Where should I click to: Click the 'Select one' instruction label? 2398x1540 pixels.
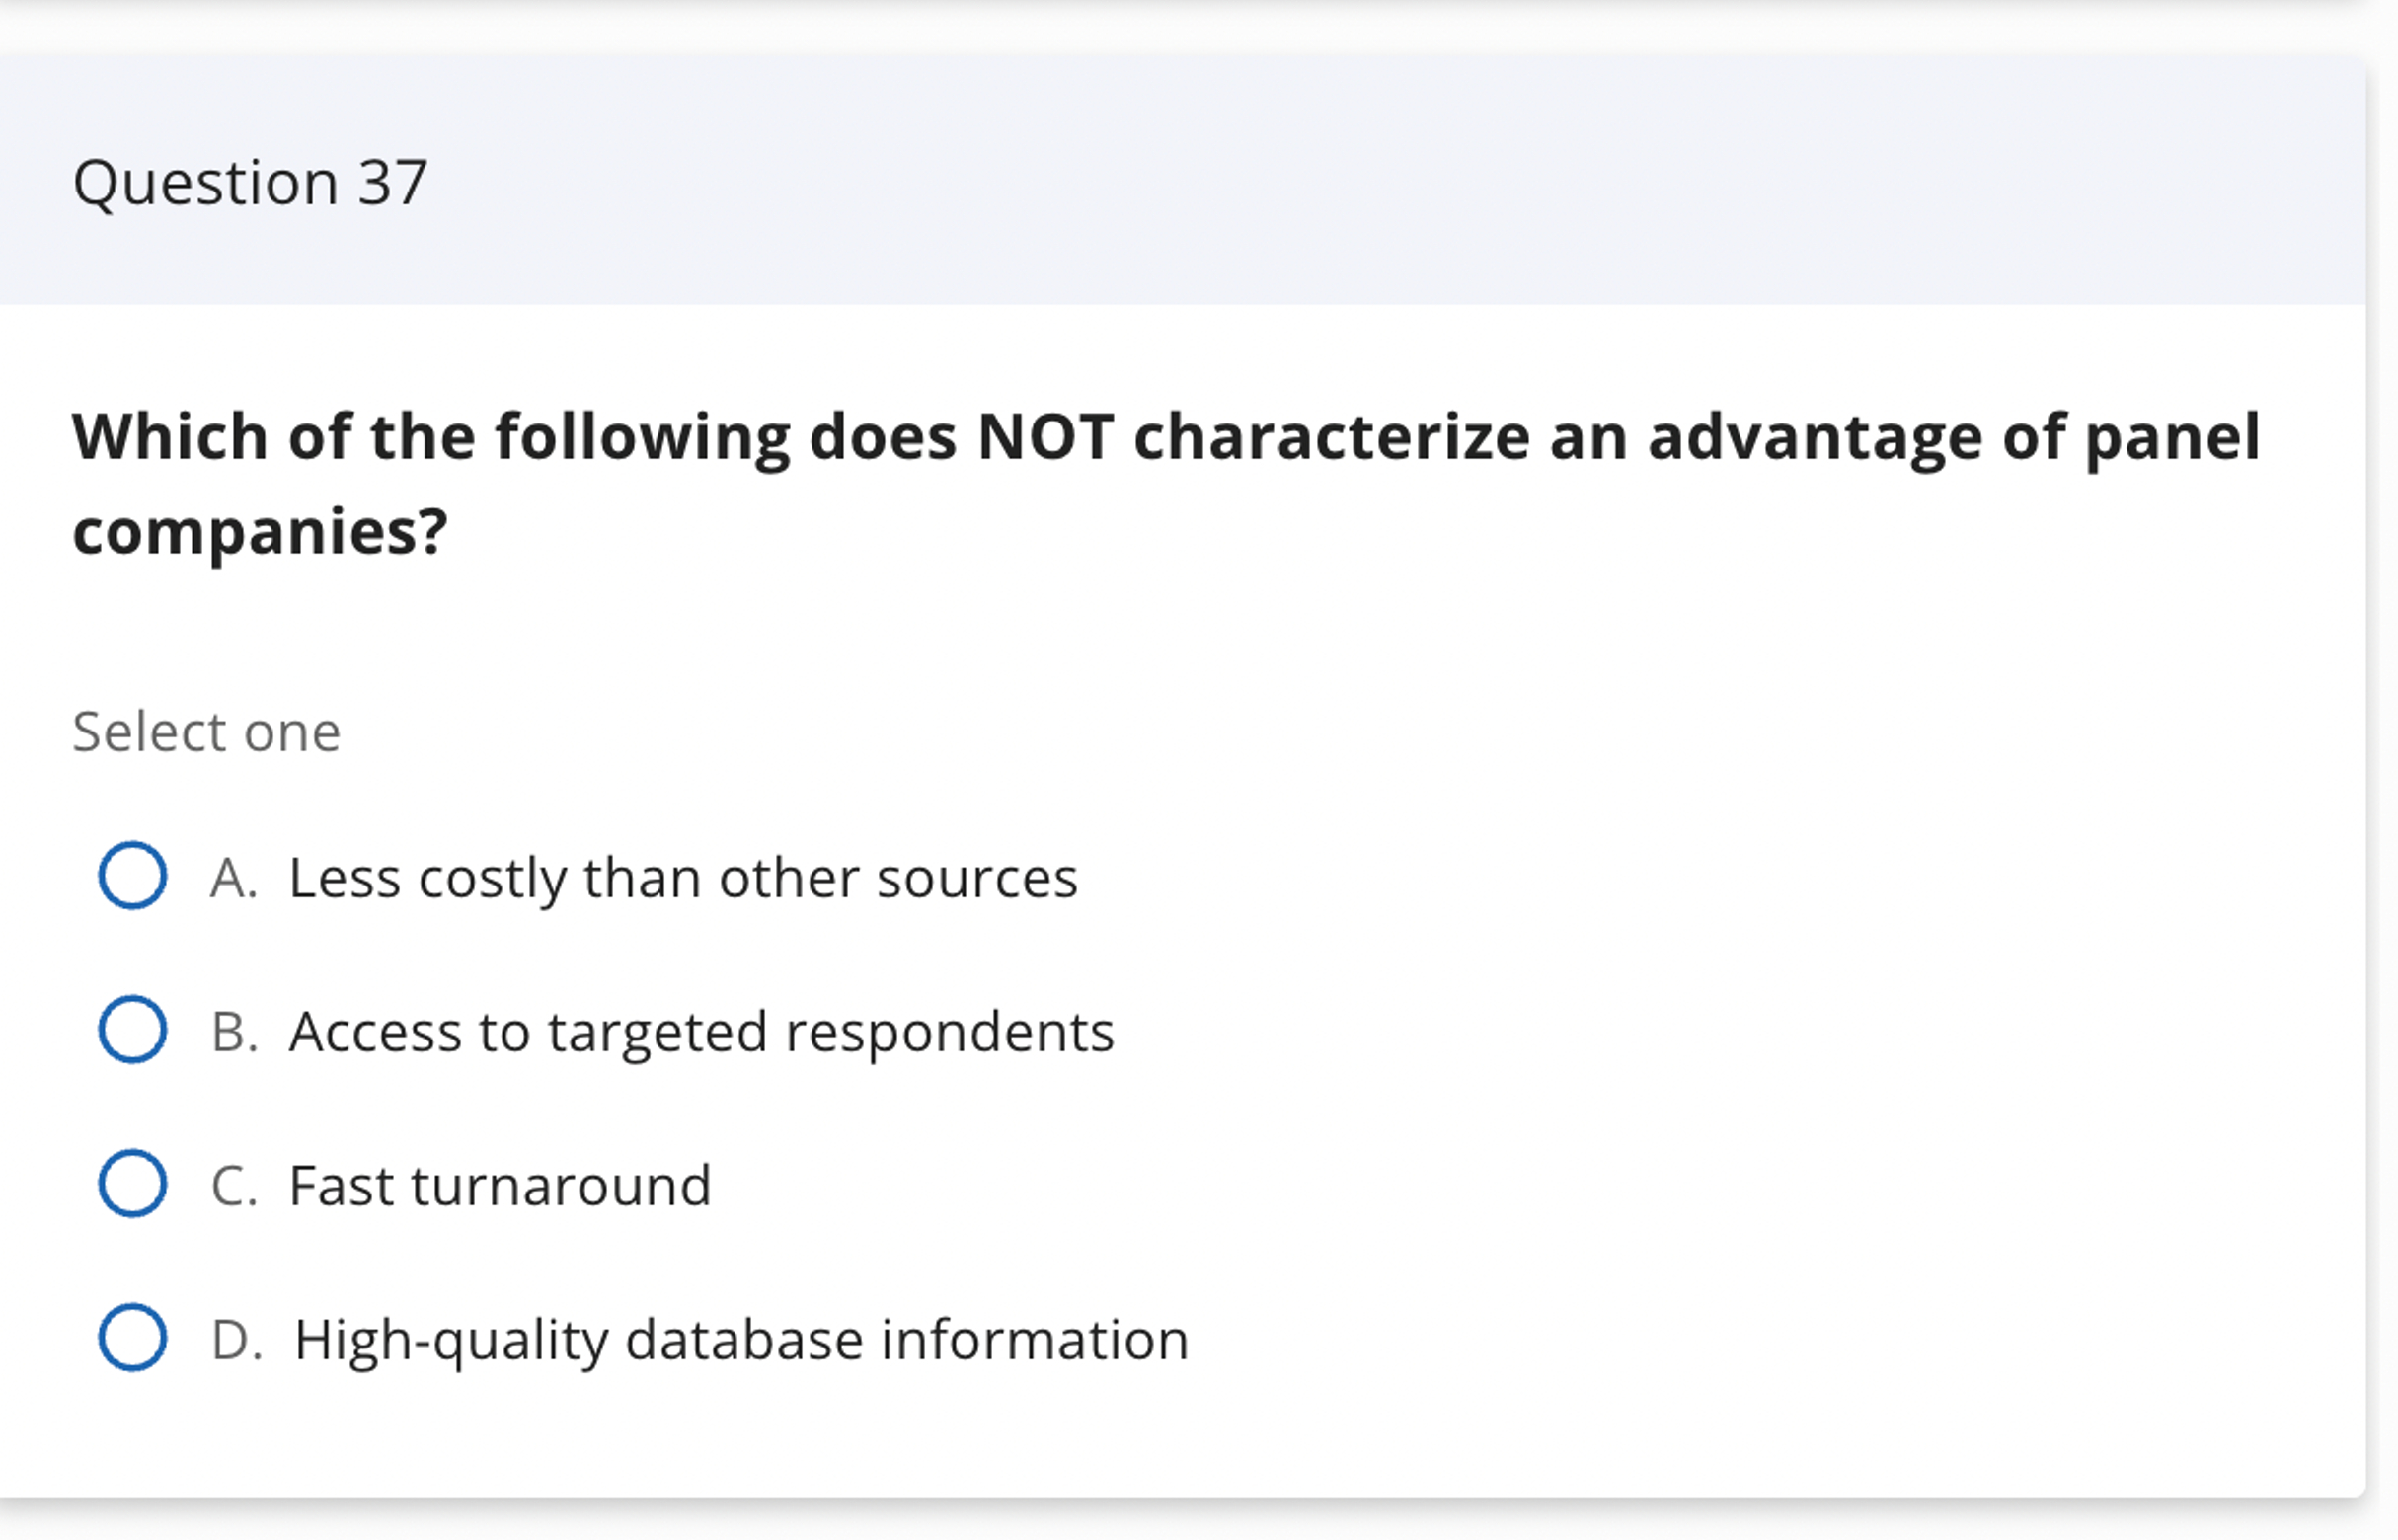[x=207, y=731]
